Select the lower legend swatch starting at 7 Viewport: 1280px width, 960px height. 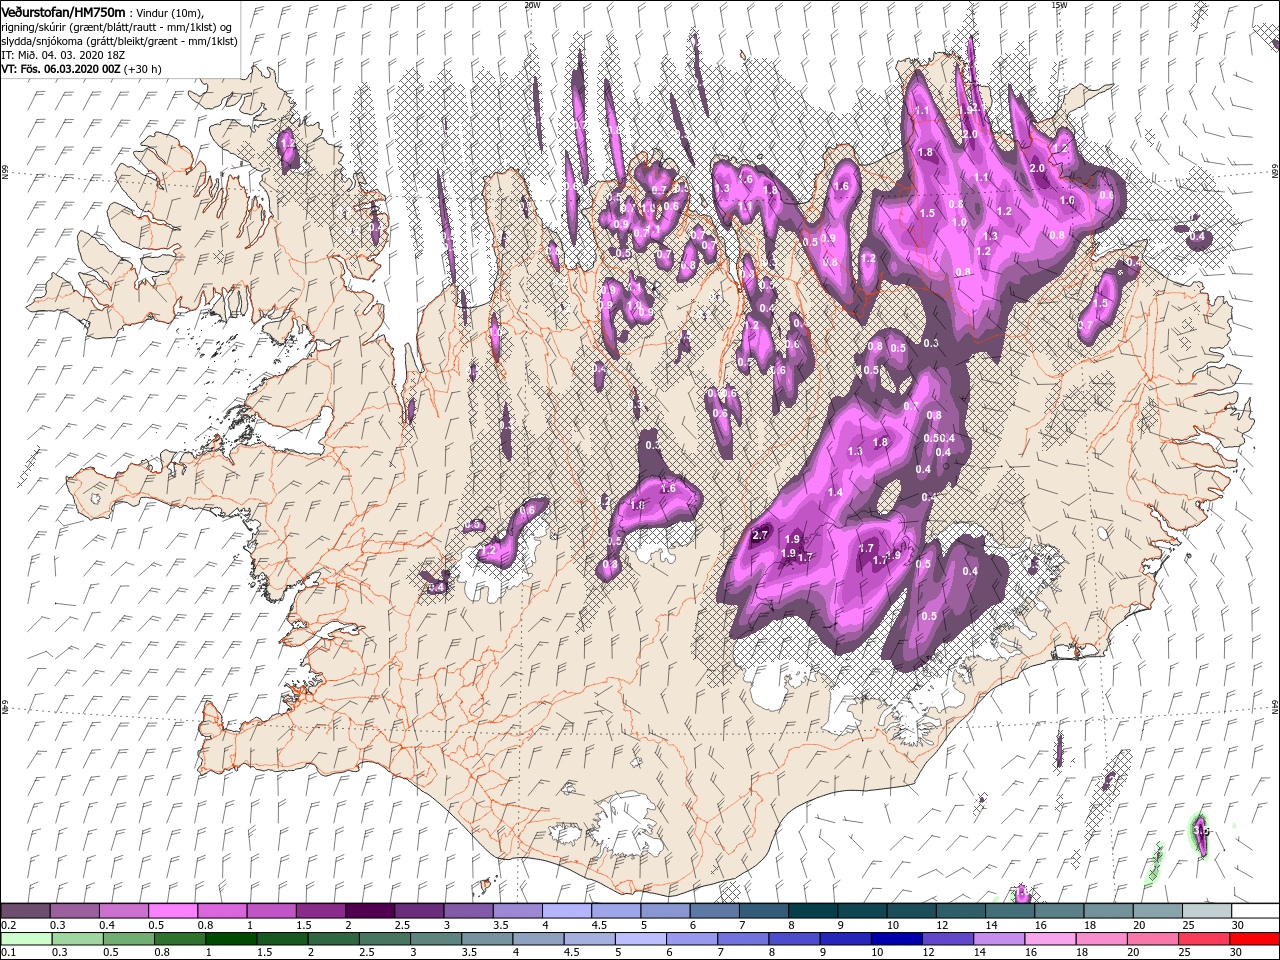tap(743, 939)
